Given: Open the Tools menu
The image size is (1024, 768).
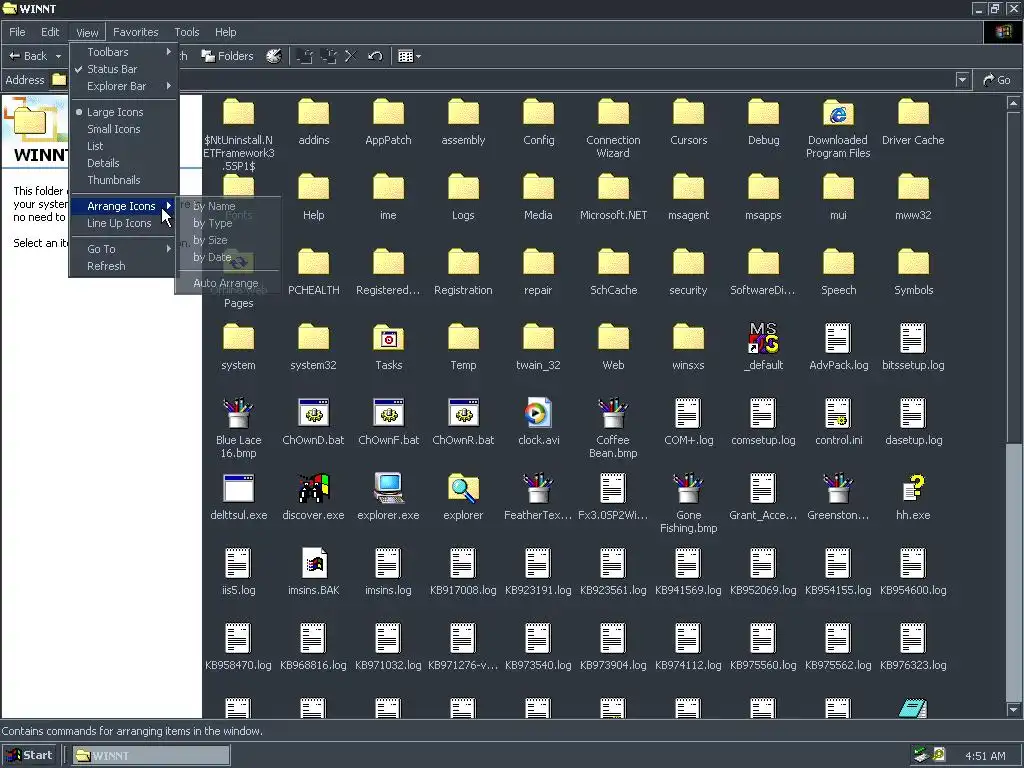Looking at the screenshot, I should [x=186, y=32].
